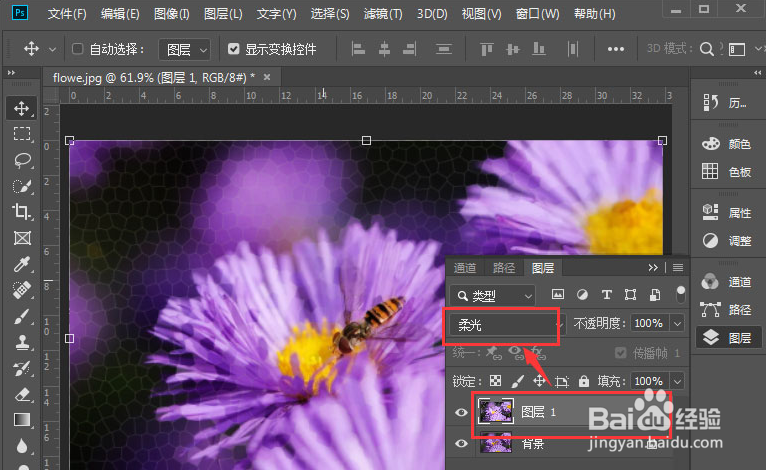This screenshot has height=470, width=766.
Task: Toggle lock all padlock icon
Action: (584, 381)
